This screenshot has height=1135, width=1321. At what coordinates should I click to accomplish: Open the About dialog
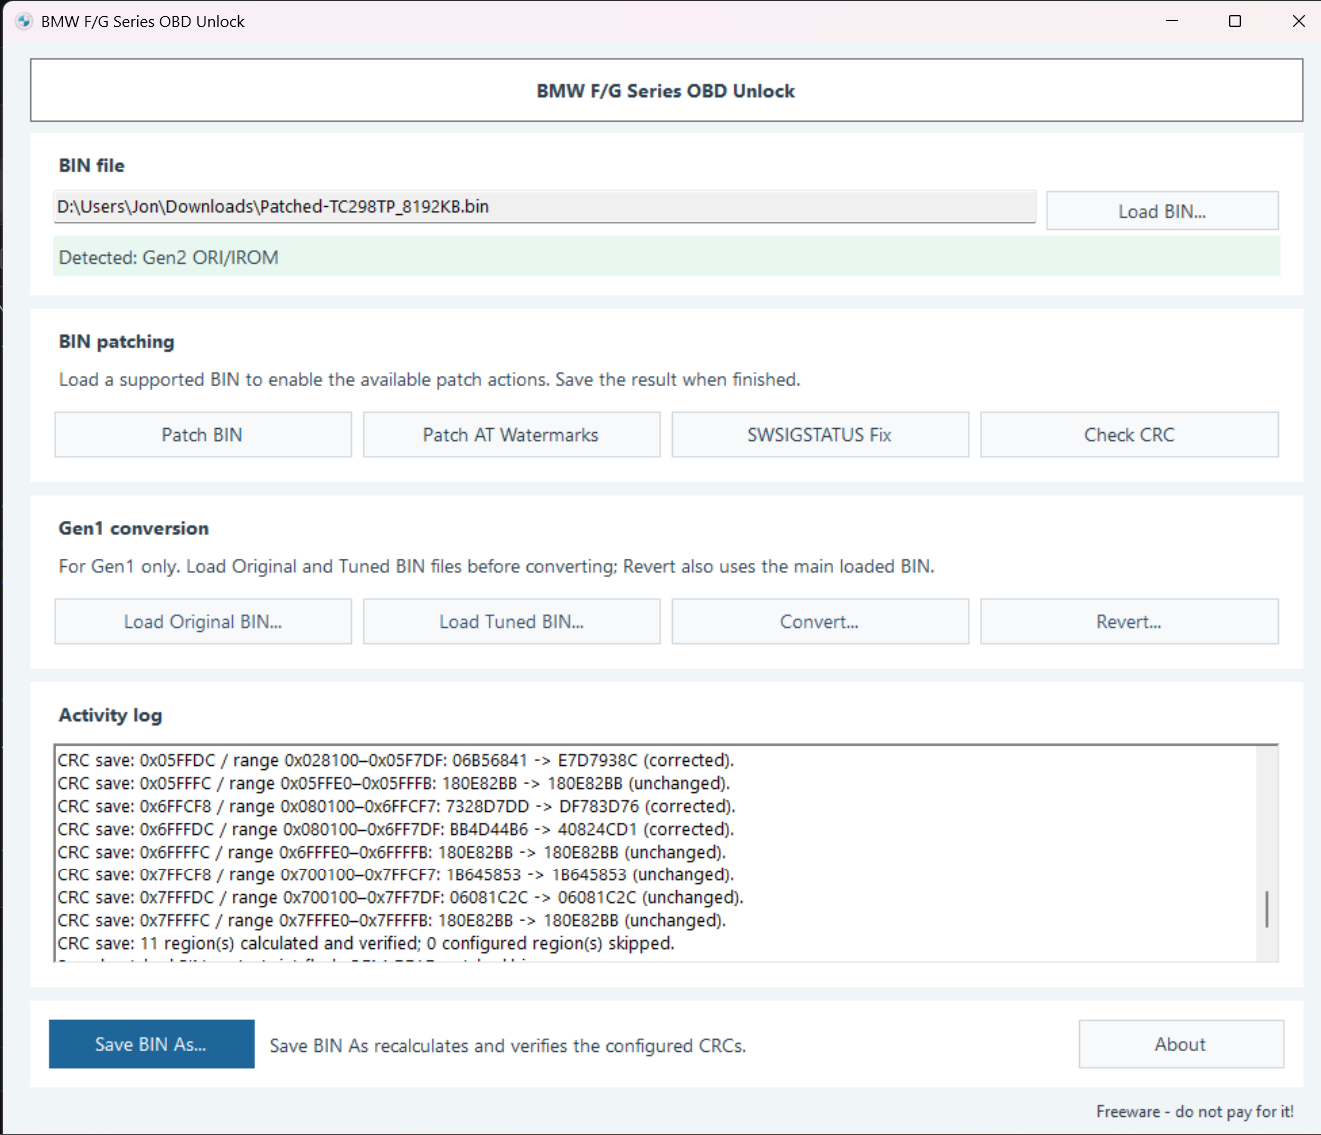click(1181, 1044)
